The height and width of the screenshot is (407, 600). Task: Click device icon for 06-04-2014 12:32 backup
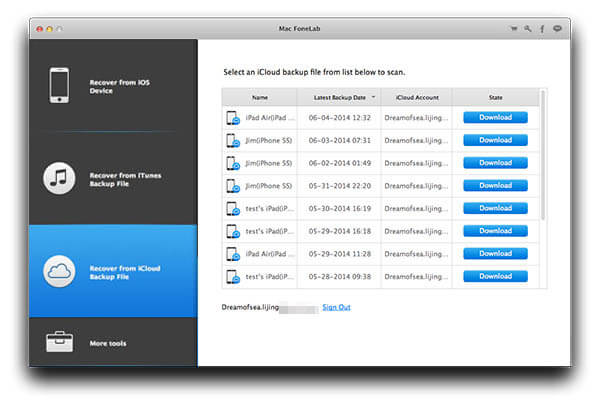pyautogui.click(x=234, y=117)
